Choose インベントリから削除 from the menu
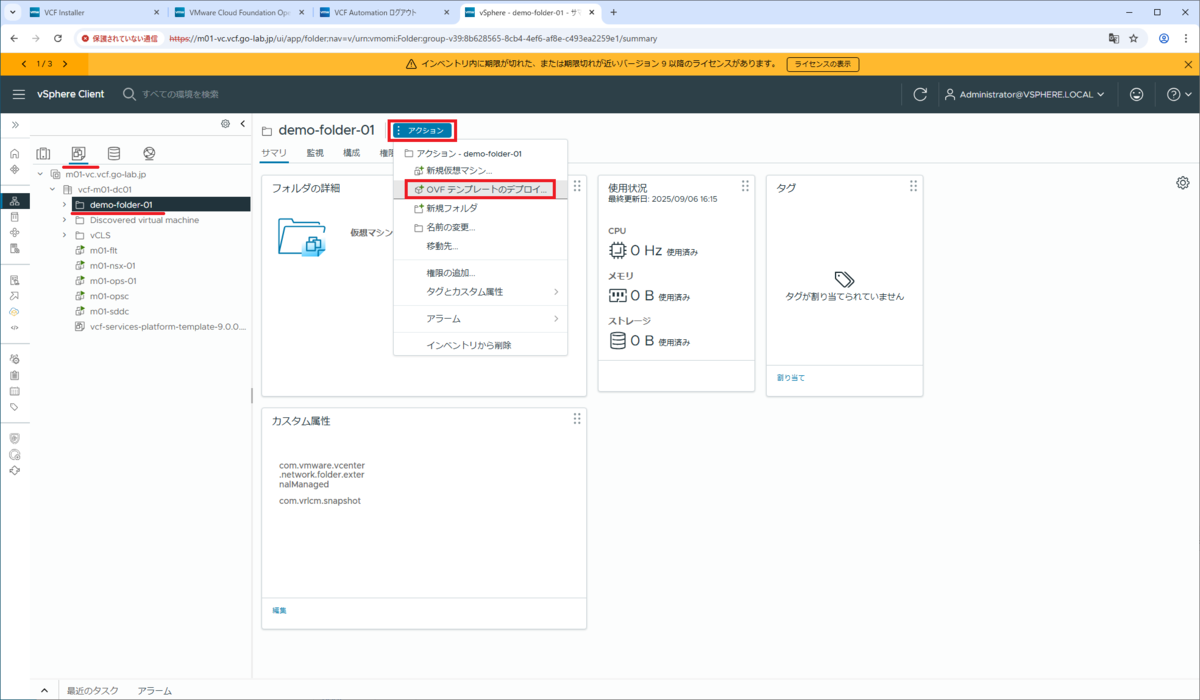The image size is (1200, 700). (x=480, y=345)
